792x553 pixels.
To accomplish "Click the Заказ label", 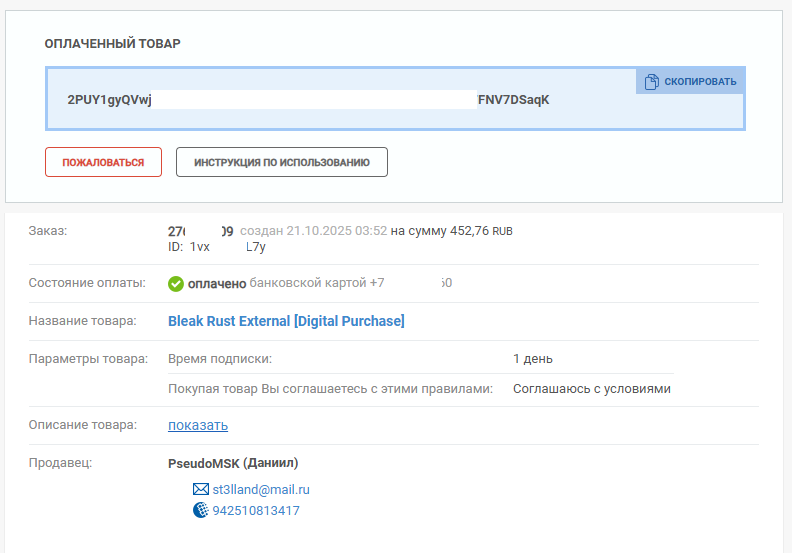I will [x=47, y=231].
